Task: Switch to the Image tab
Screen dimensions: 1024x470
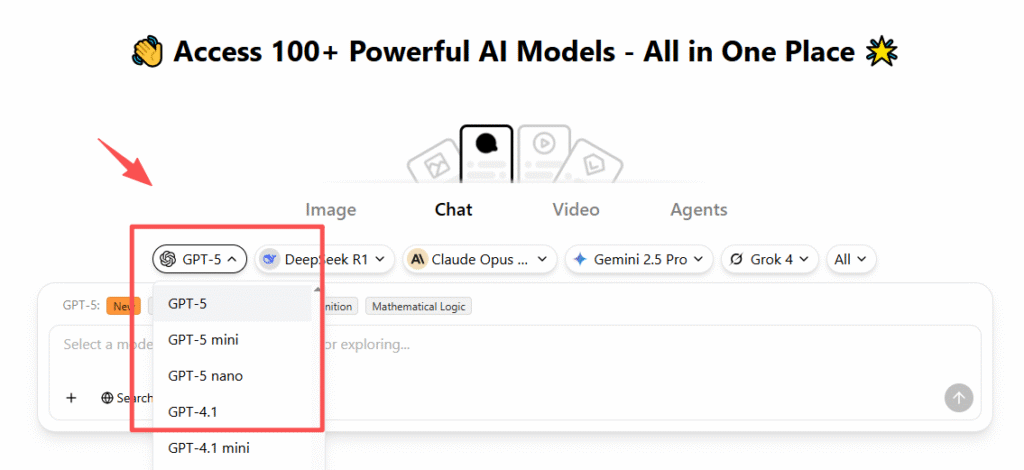Action: point(330,210)
